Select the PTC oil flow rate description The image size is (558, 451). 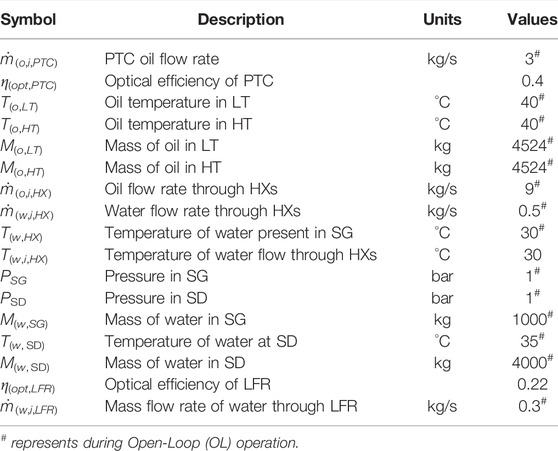pos(162,59)
